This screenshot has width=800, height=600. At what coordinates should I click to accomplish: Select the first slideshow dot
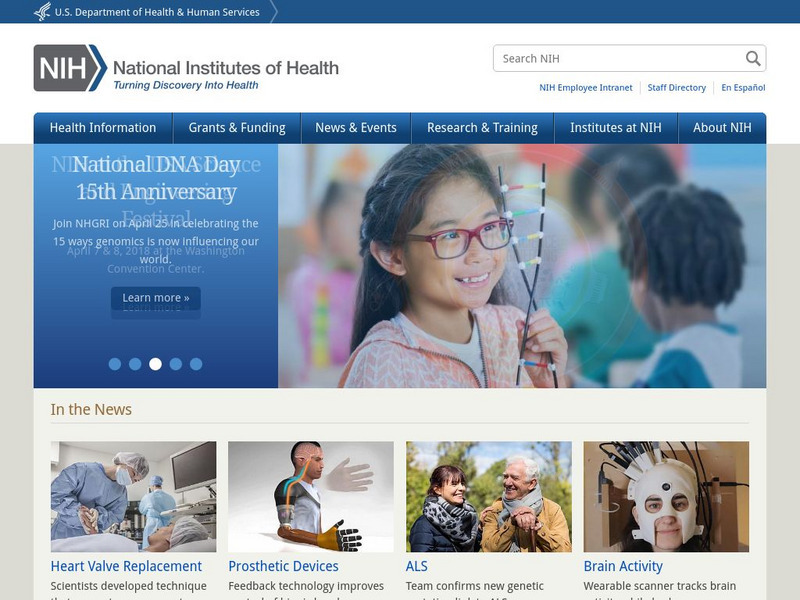115,364
